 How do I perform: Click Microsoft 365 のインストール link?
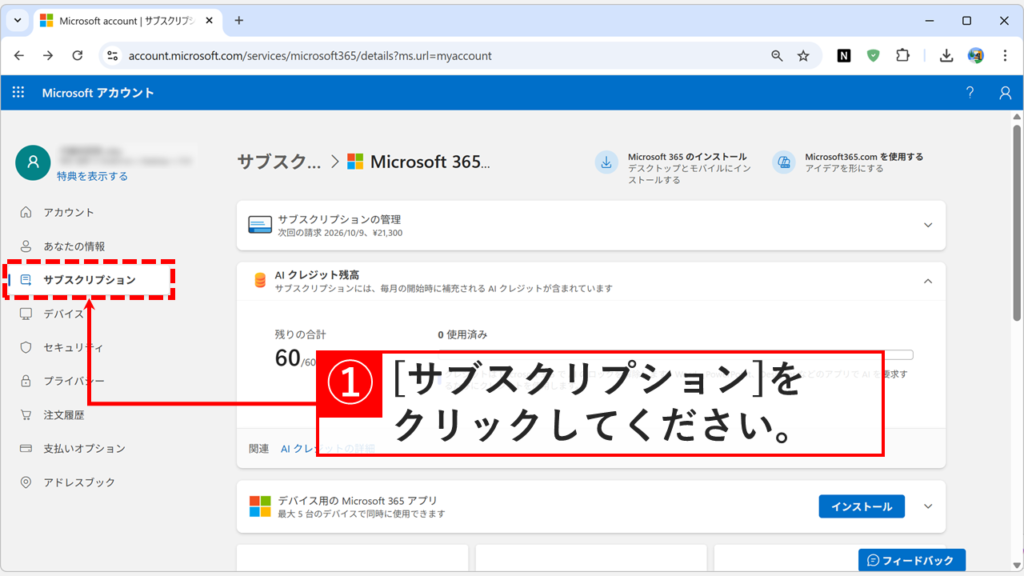[687, 157]
